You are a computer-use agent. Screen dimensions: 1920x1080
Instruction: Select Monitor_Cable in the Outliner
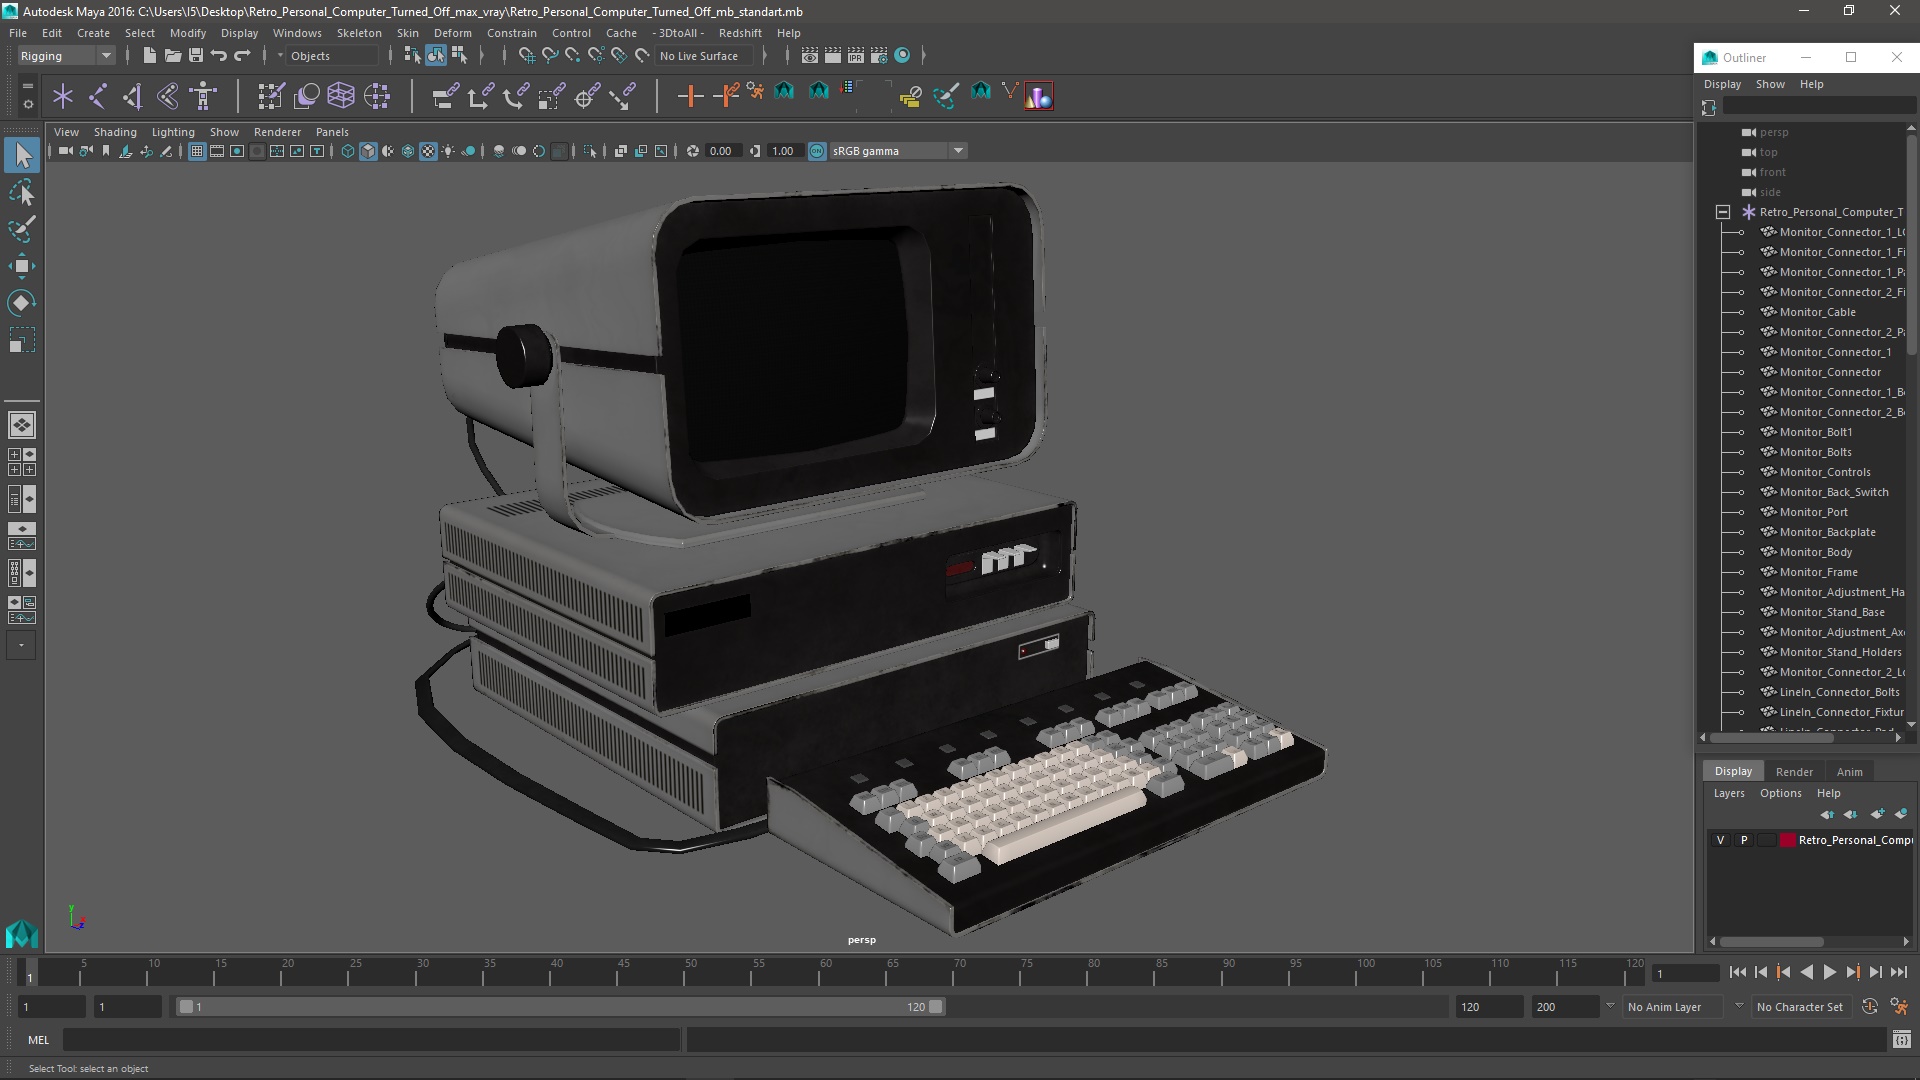[x=1817, y=312]
